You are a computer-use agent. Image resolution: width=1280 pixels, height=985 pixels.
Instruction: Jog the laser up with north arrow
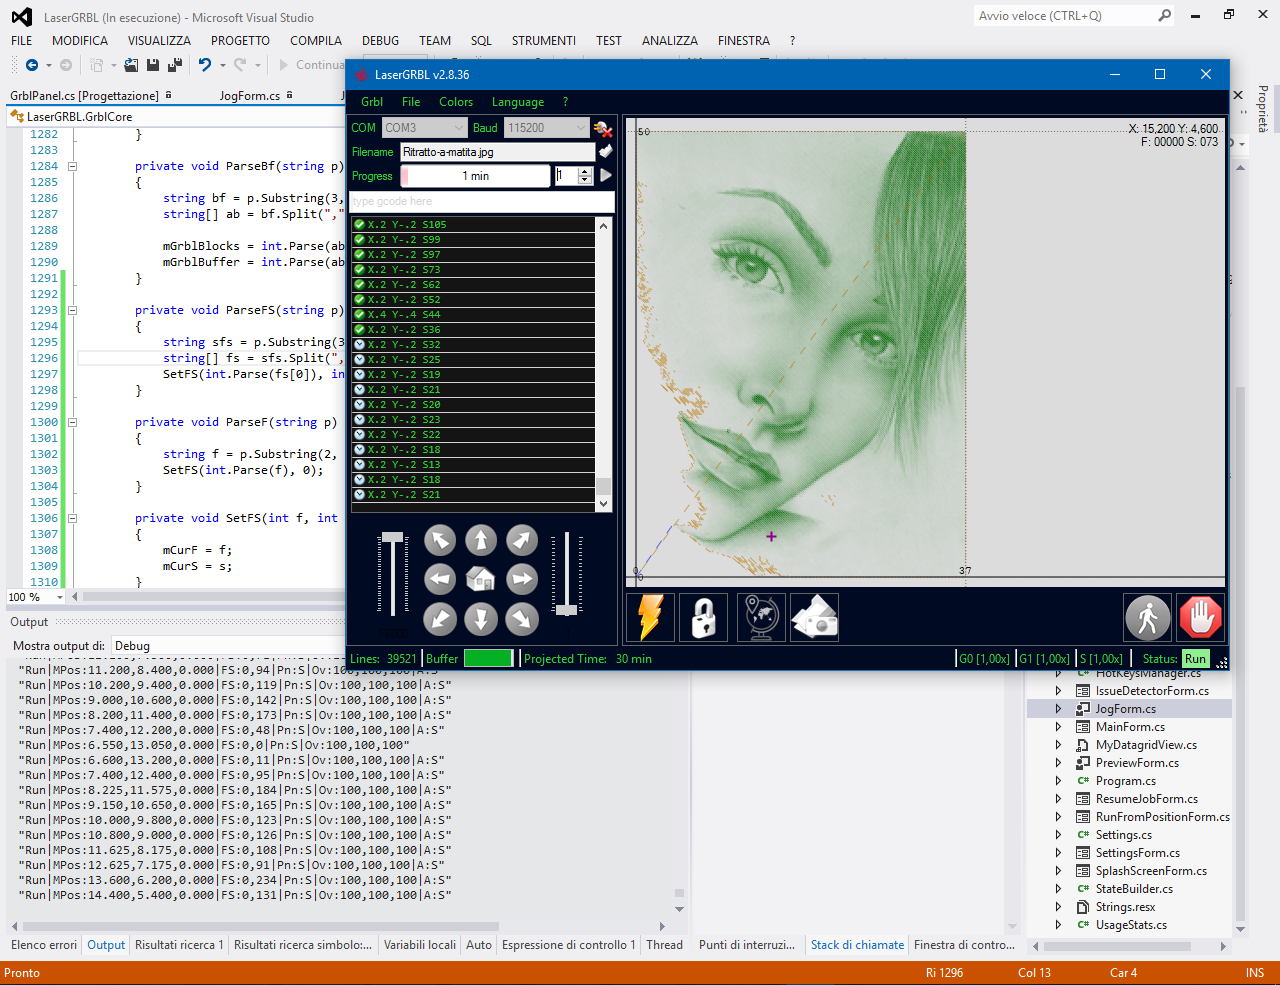(481, 540)
